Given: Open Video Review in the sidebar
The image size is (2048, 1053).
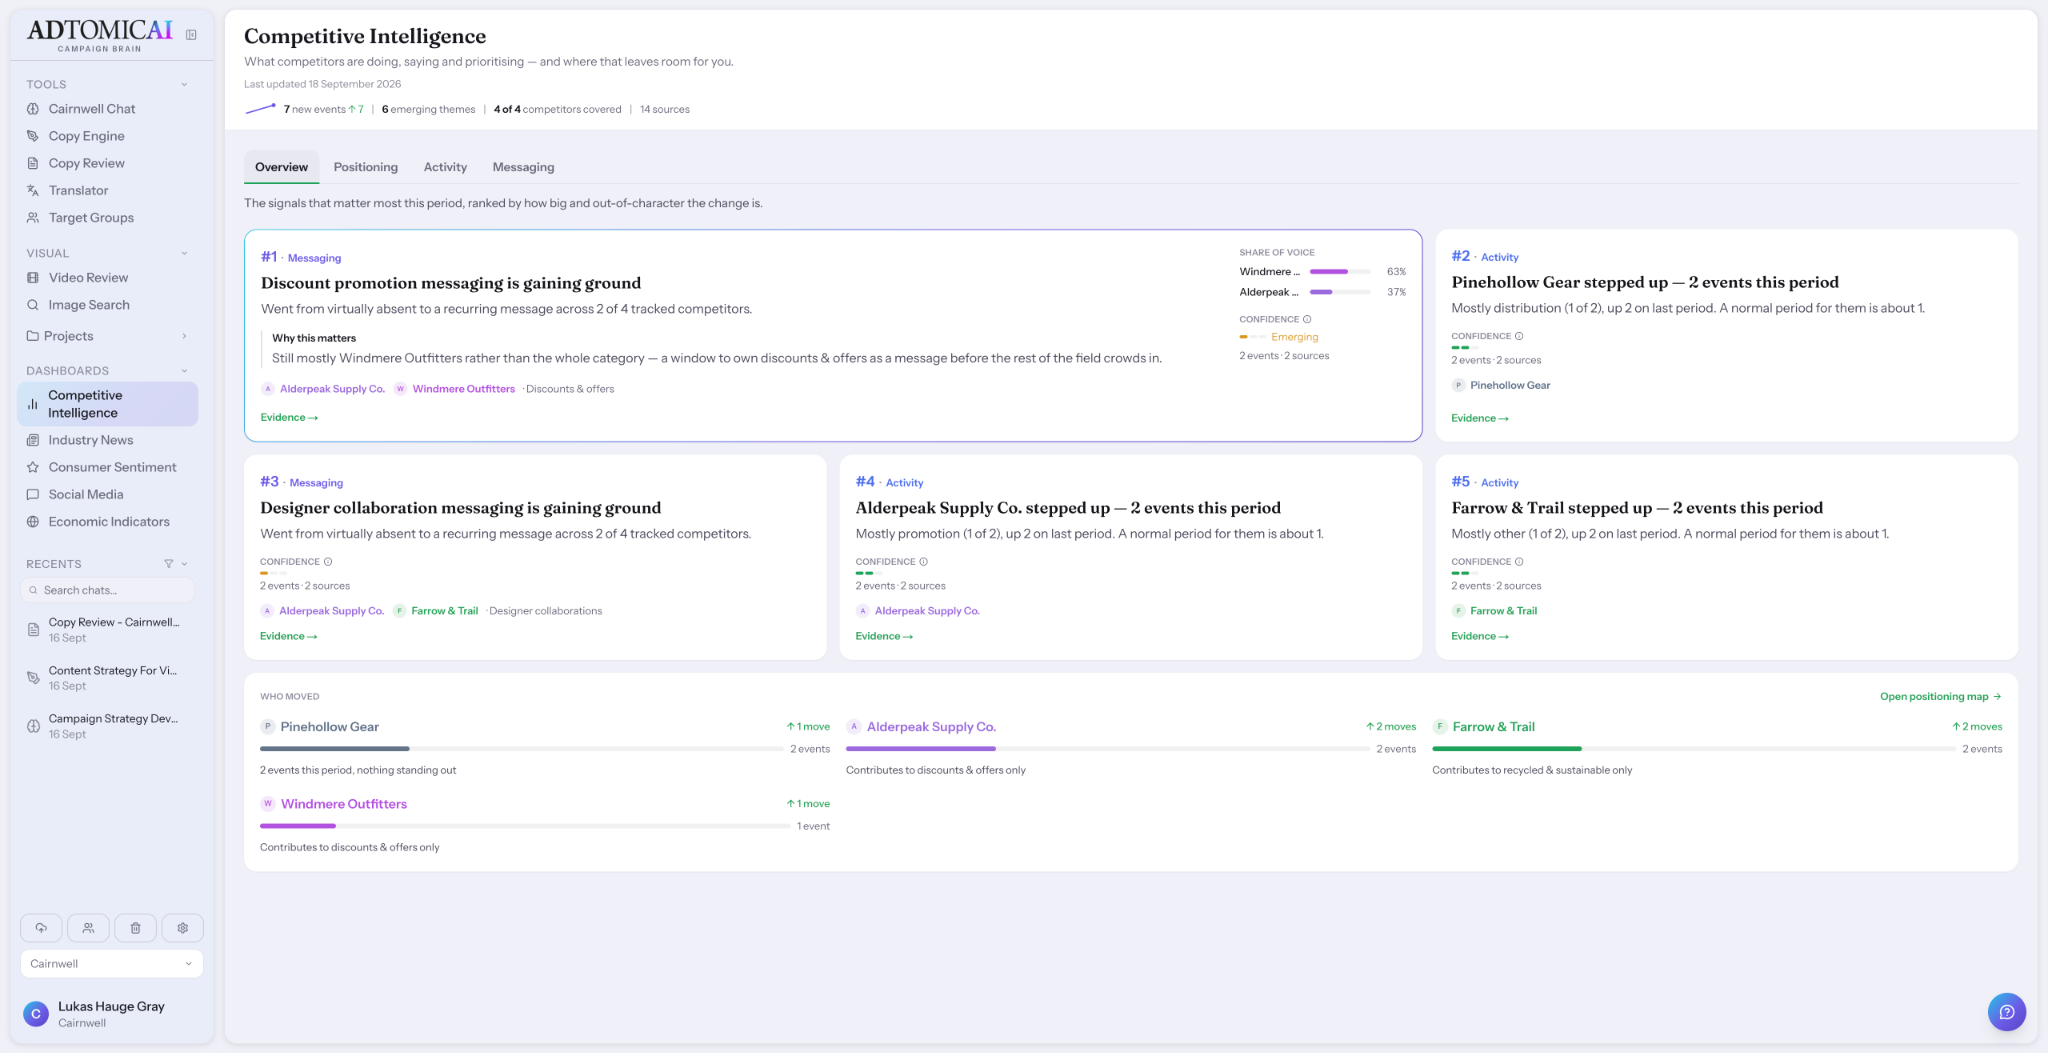Looking at the screenshot, I should (x=88, y=278).
